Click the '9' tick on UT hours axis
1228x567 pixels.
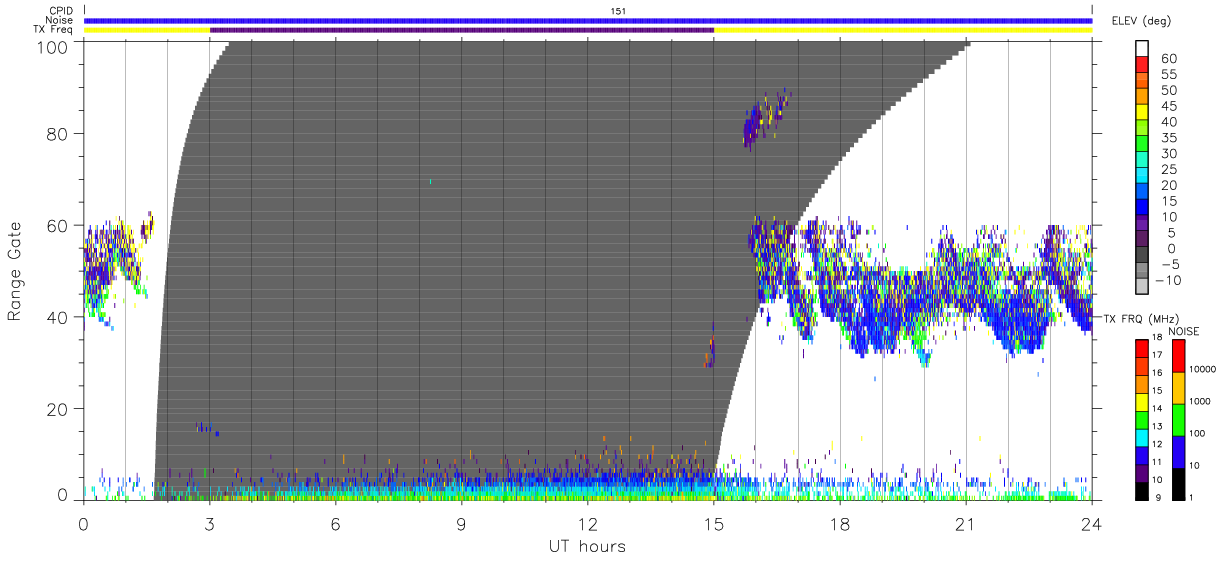click(x=462, y=523)
